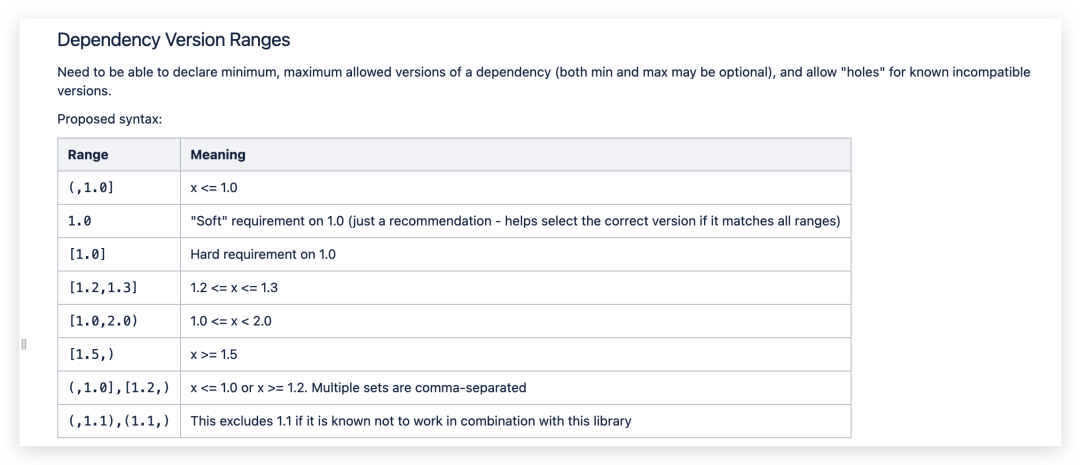This screenshot has width=1080, height=465.
Task: Click the 'Proposed syntax:' paragraph
Action: 110,119
